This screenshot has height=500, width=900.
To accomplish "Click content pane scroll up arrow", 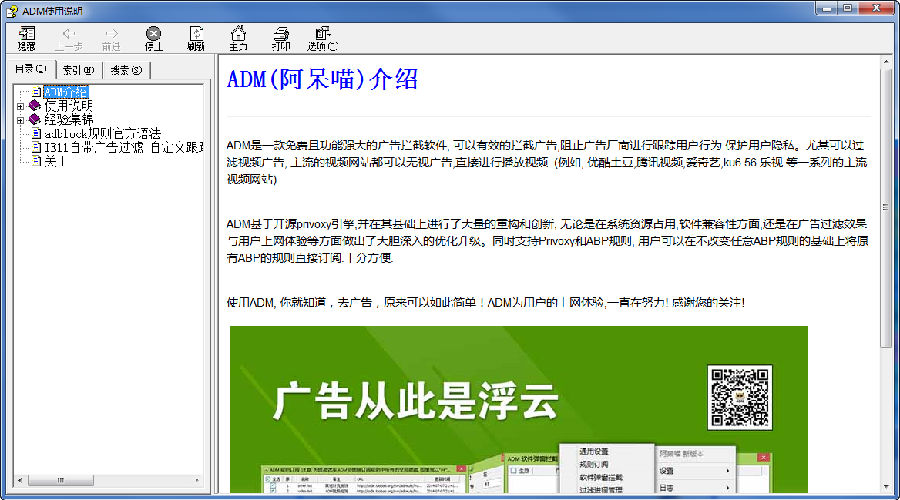I will pos(886,61).
